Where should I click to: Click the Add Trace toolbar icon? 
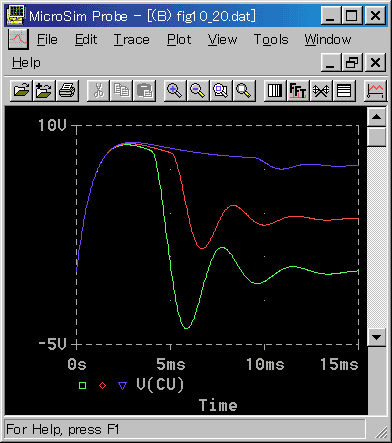375,90
